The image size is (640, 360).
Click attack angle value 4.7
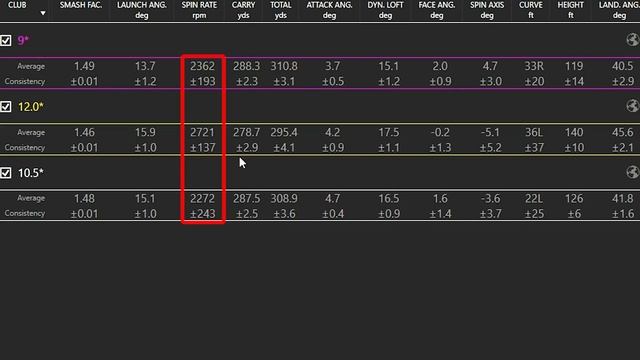point(333,198)
